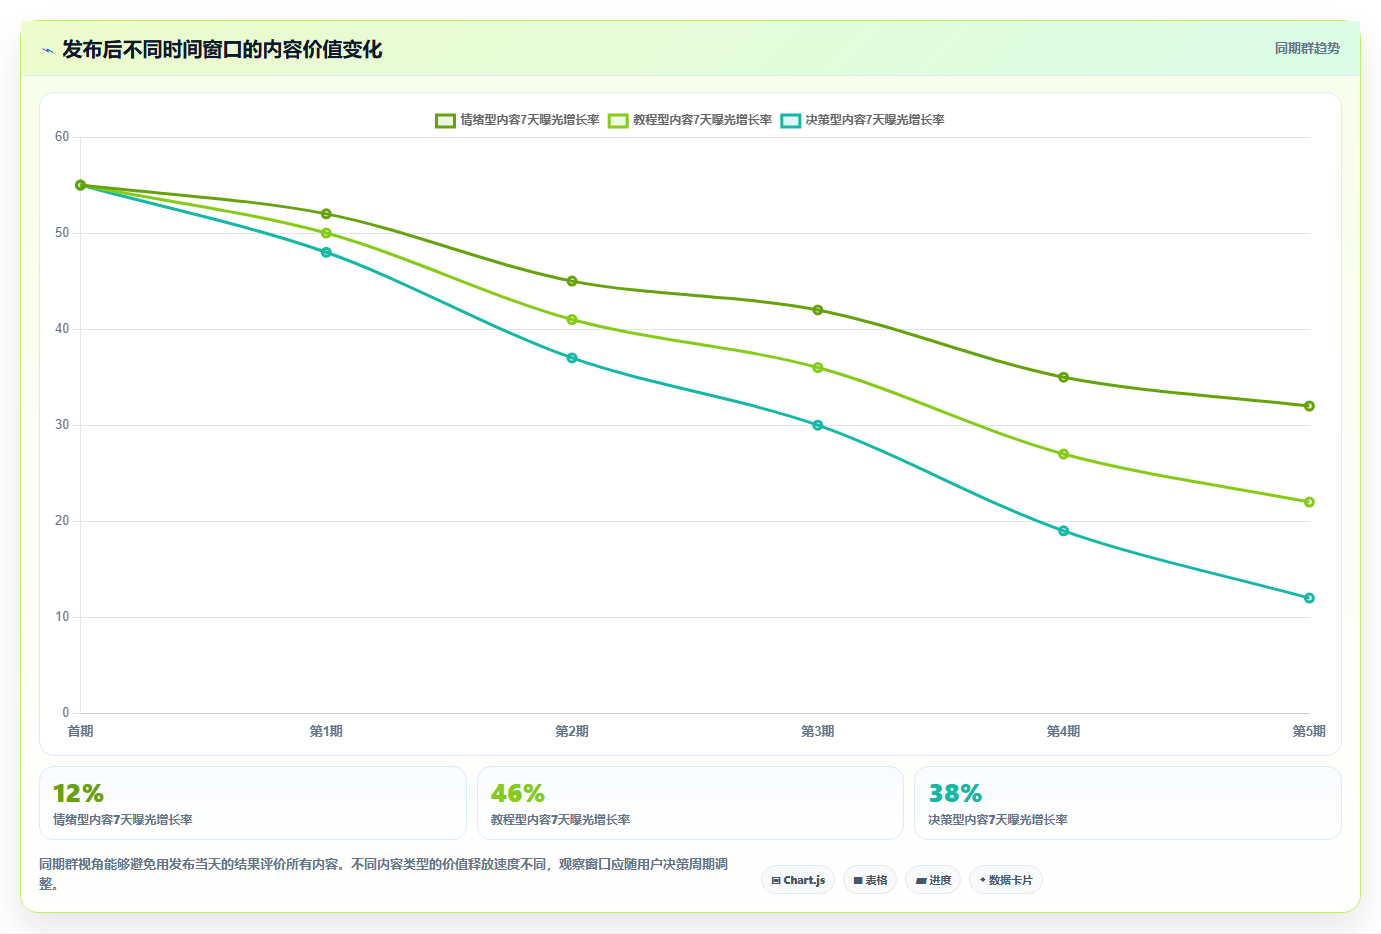This screenshot has width=1381, height=934.
Task: Select the 情绪型 data point at 第5期
Action: click(x=1309, y=406)
